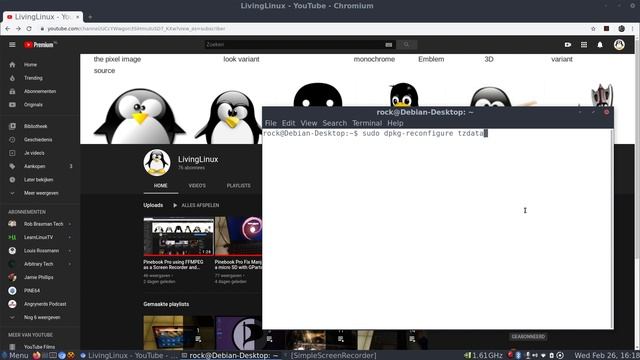This screenshot has height=360, width=640.
Task: Click the YouTube search input field
Action: click(294, 44)
